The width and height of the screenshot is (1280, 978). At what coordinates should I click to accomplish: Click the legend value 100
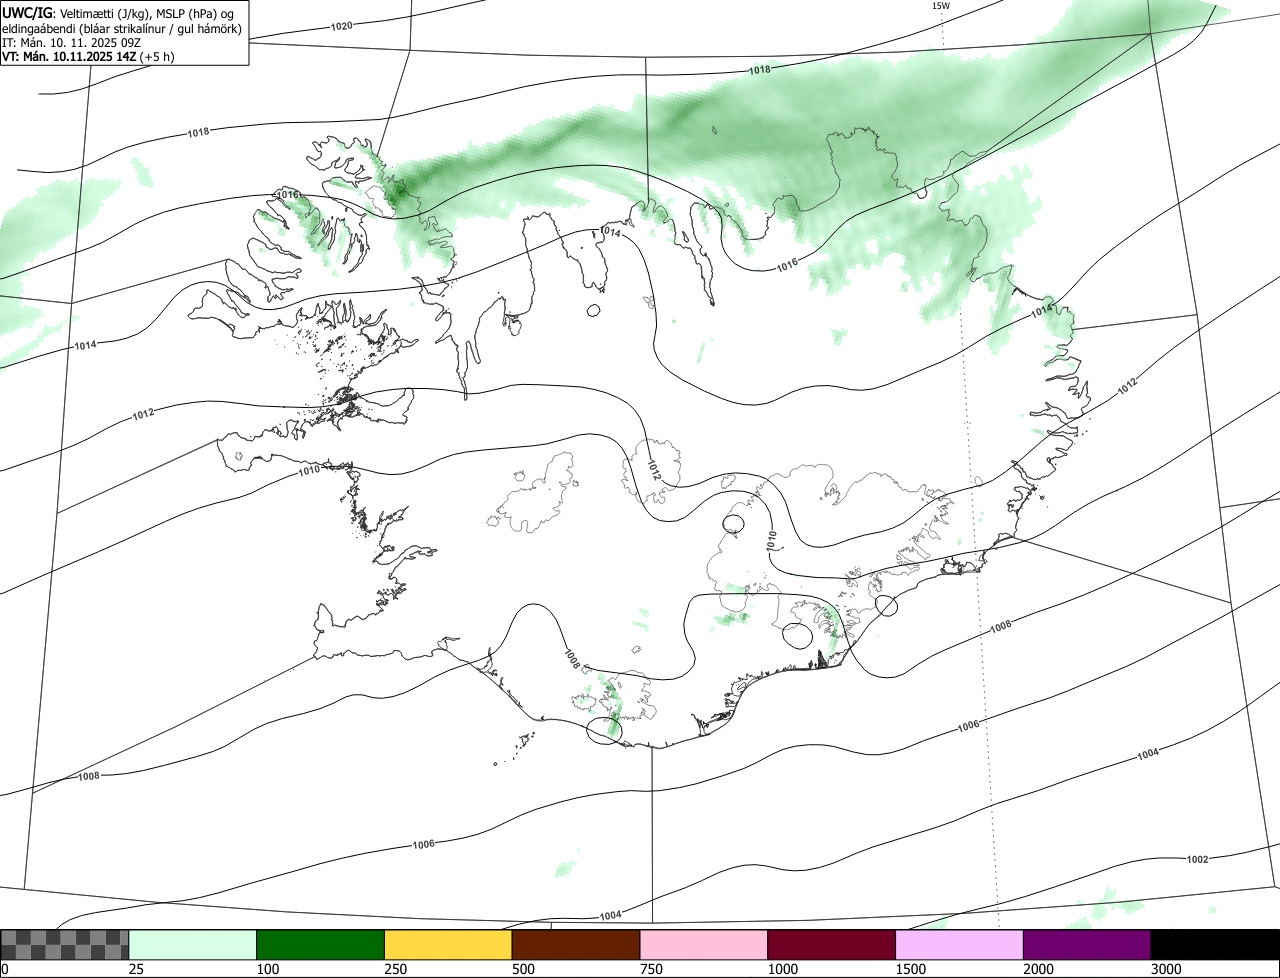click(x=268, y=969)
